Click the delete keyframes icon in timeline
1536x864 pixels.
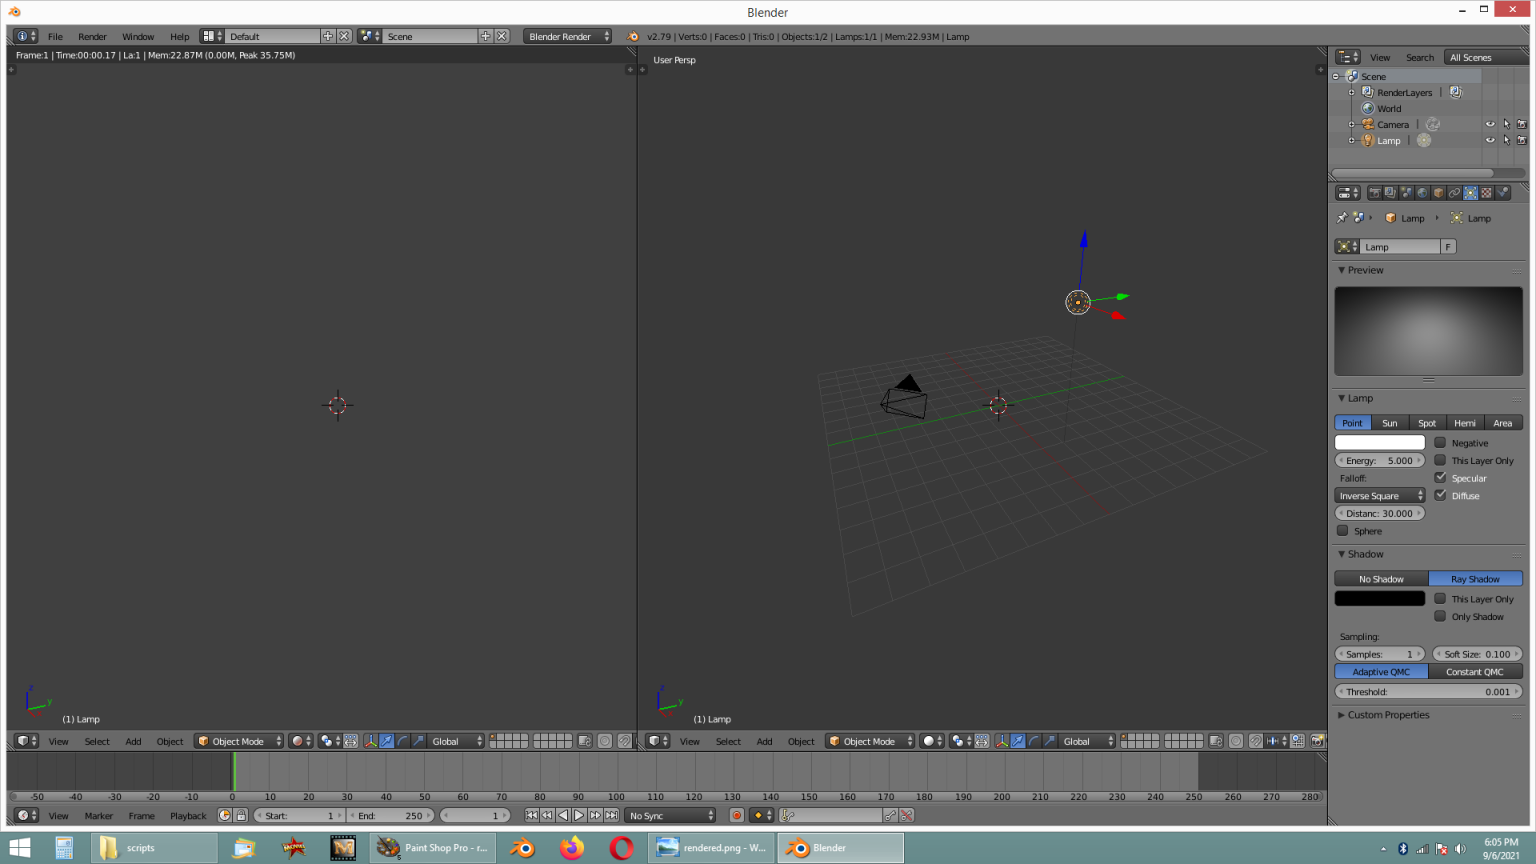[906, 815]
